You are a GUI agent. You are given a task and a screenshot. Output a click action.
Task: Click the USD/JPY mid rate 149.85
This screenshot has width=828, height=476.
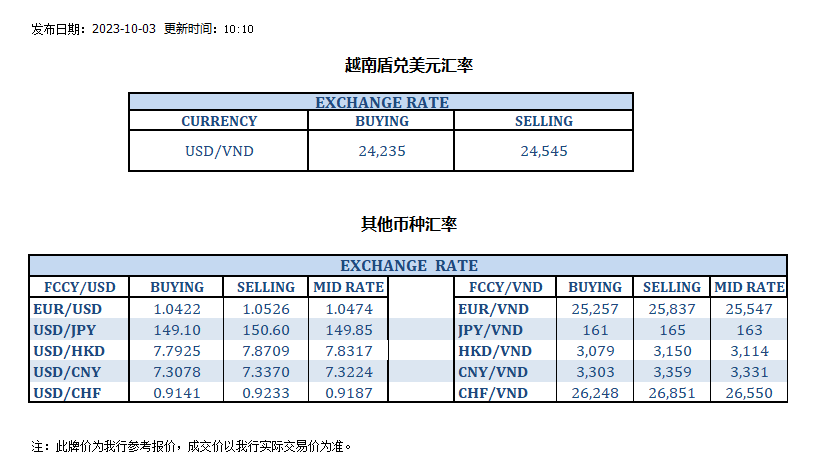click(348, 330)
